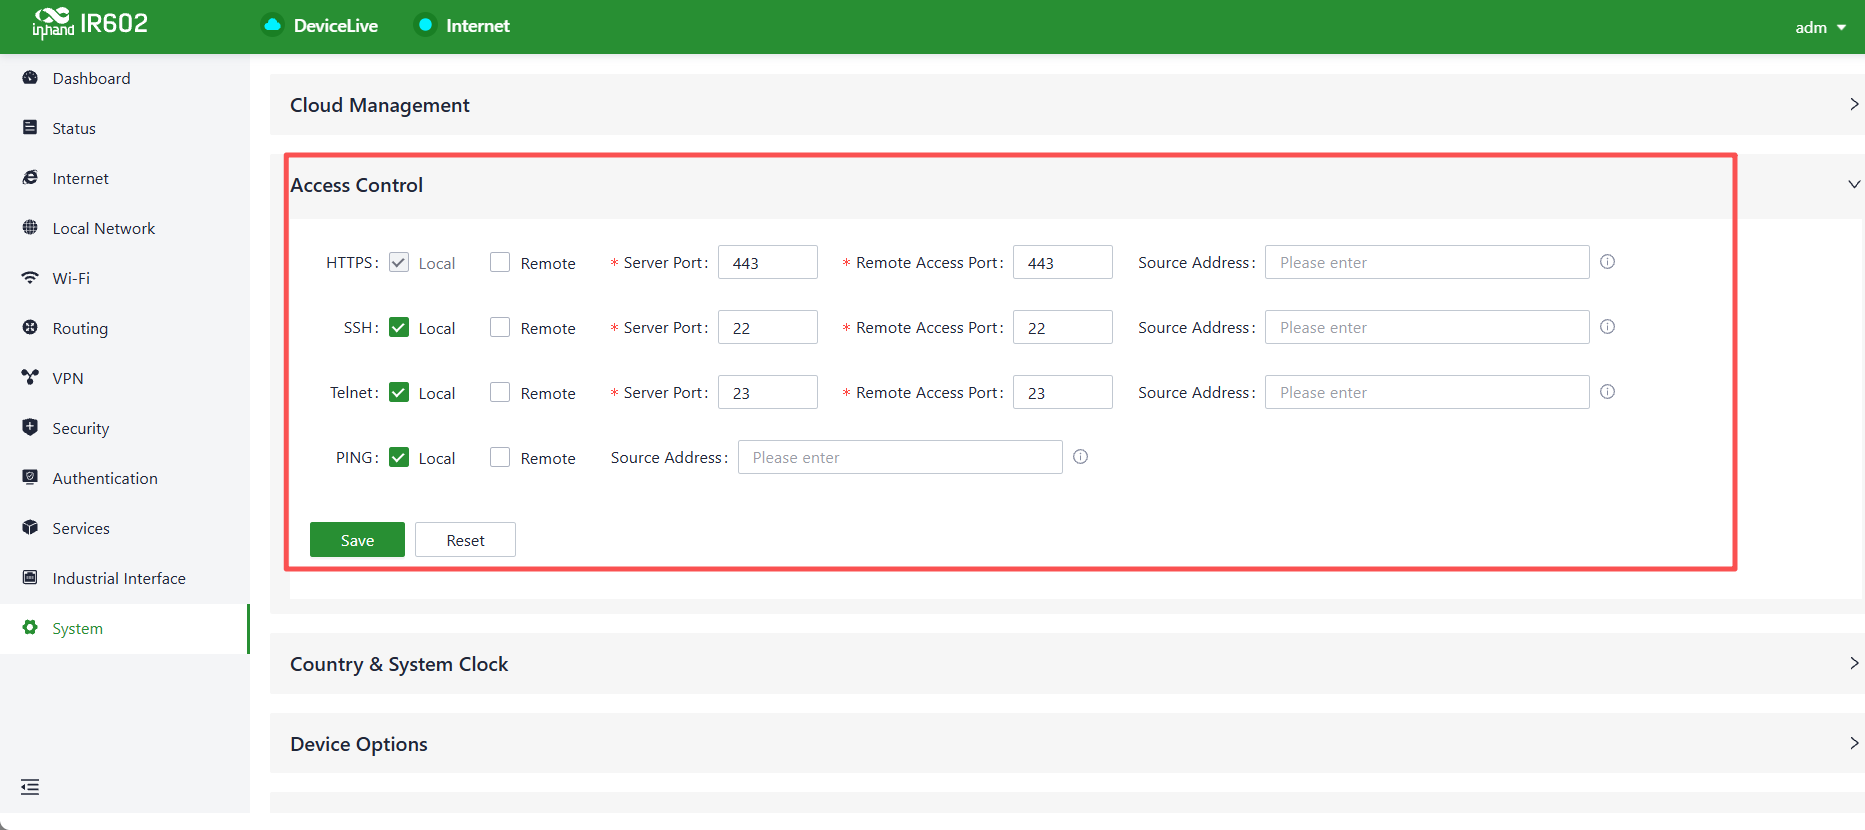The image size is (1865, 830).
Task: Click the Security shield icon
Action: [x=30, y=427]
